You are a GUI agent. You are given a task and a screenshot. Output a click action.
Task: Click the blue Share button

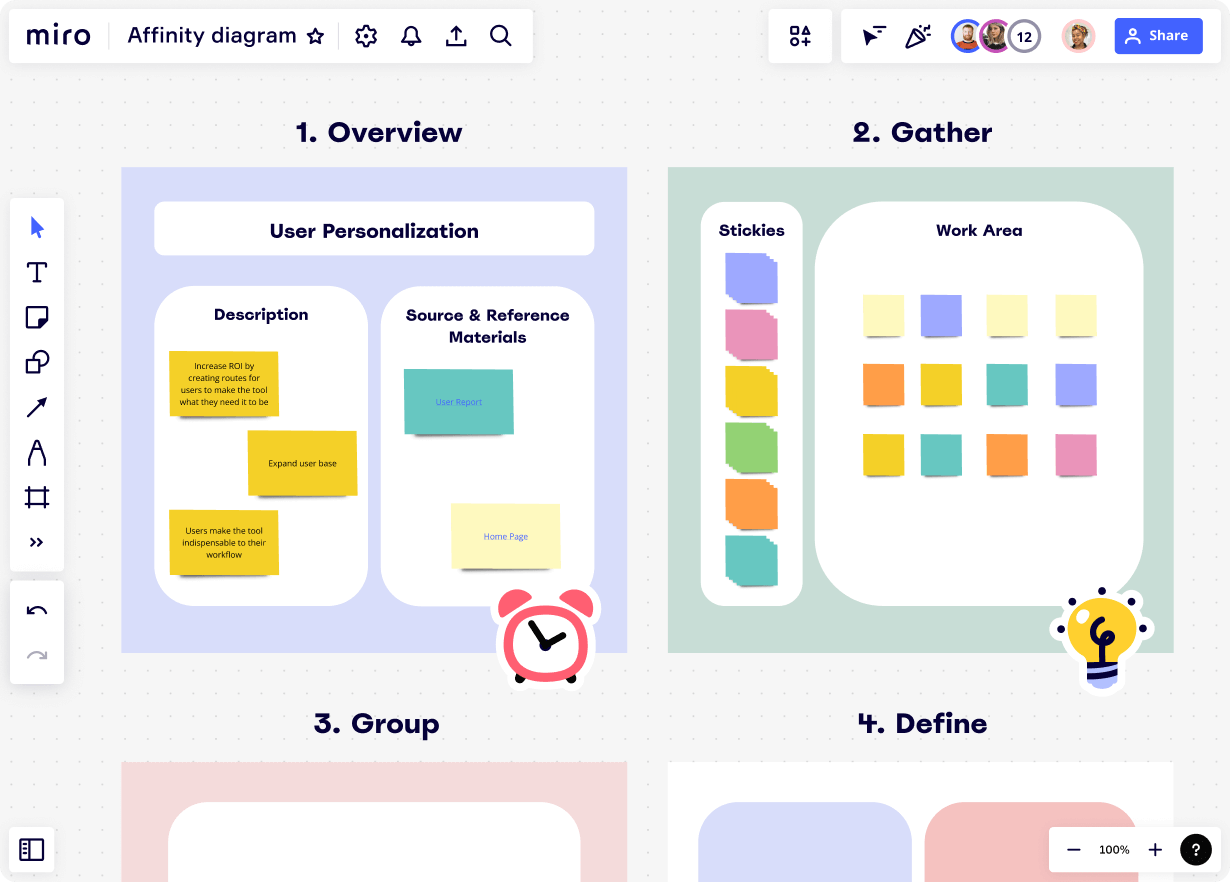1158,35
